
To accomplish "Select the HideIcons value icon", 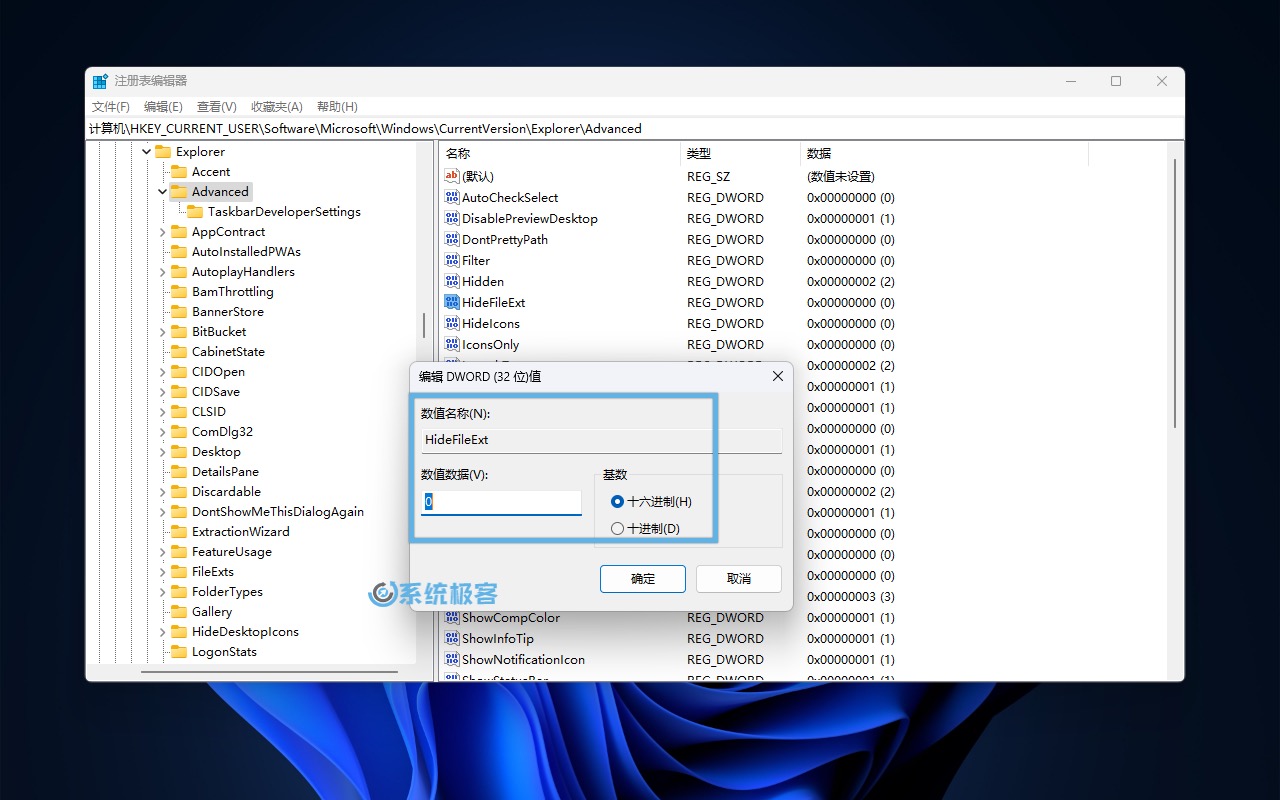I will click(x=451, y=323).
